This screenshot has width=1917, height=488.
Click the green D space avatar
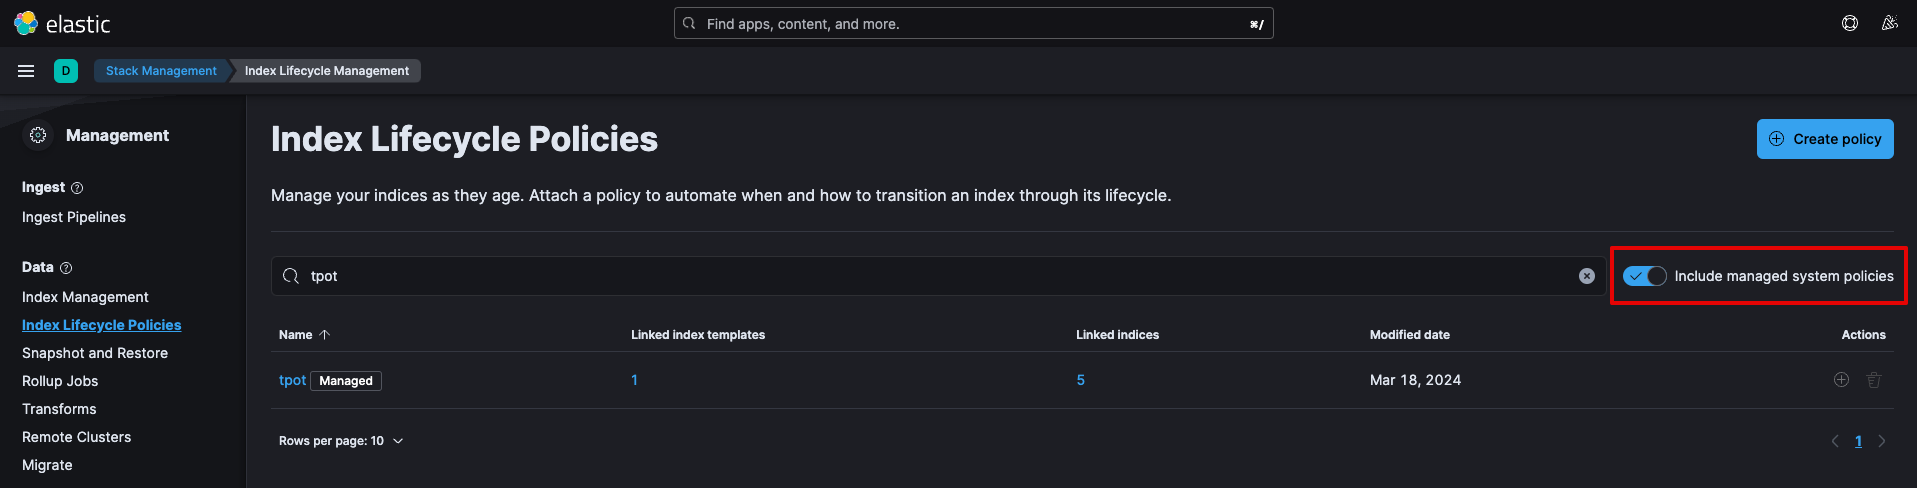[66, 71]
